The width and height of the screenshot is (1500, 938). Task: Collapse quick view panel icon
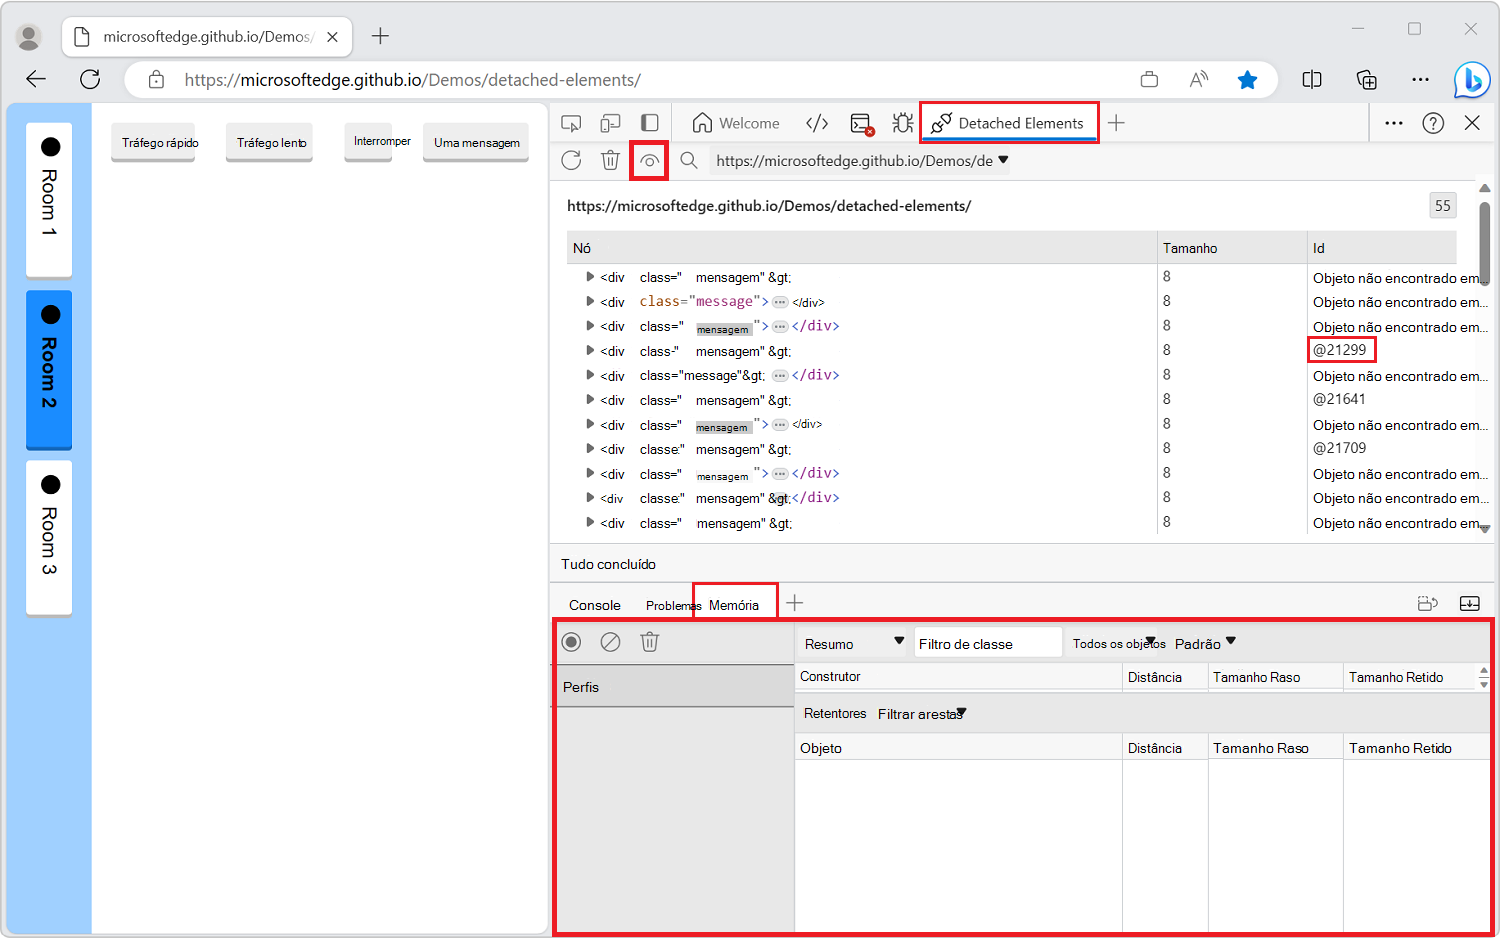pos(1470,603)
